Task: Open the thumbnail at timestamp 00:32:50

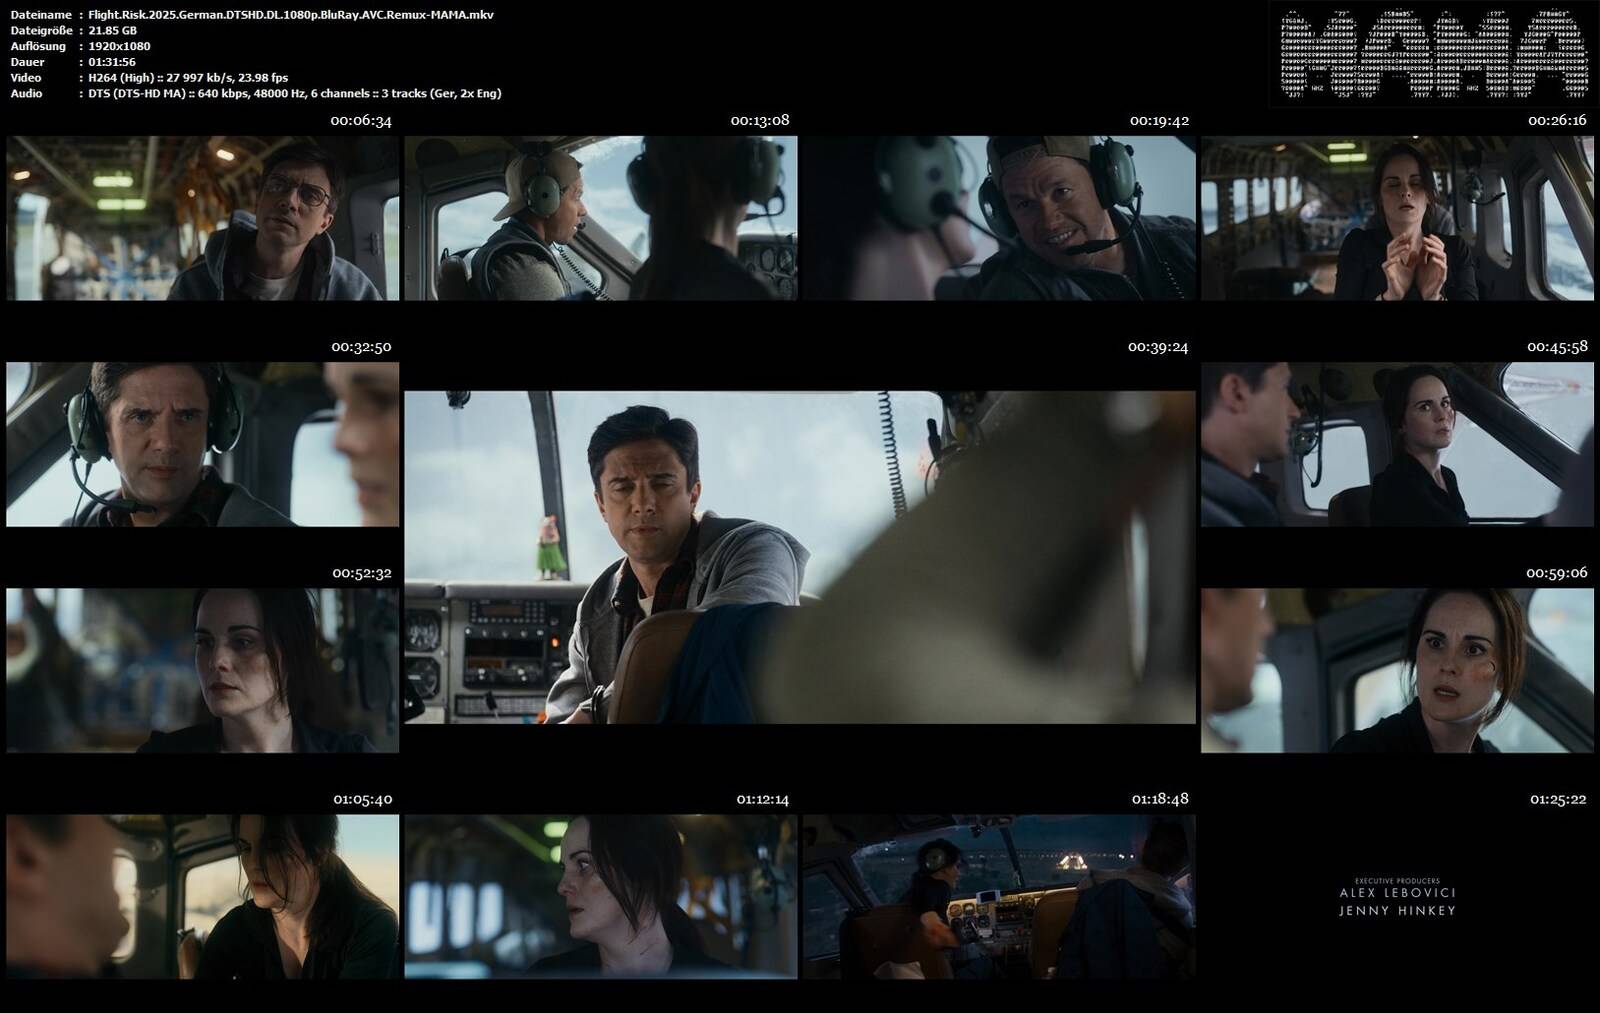Action: (202, 444)
